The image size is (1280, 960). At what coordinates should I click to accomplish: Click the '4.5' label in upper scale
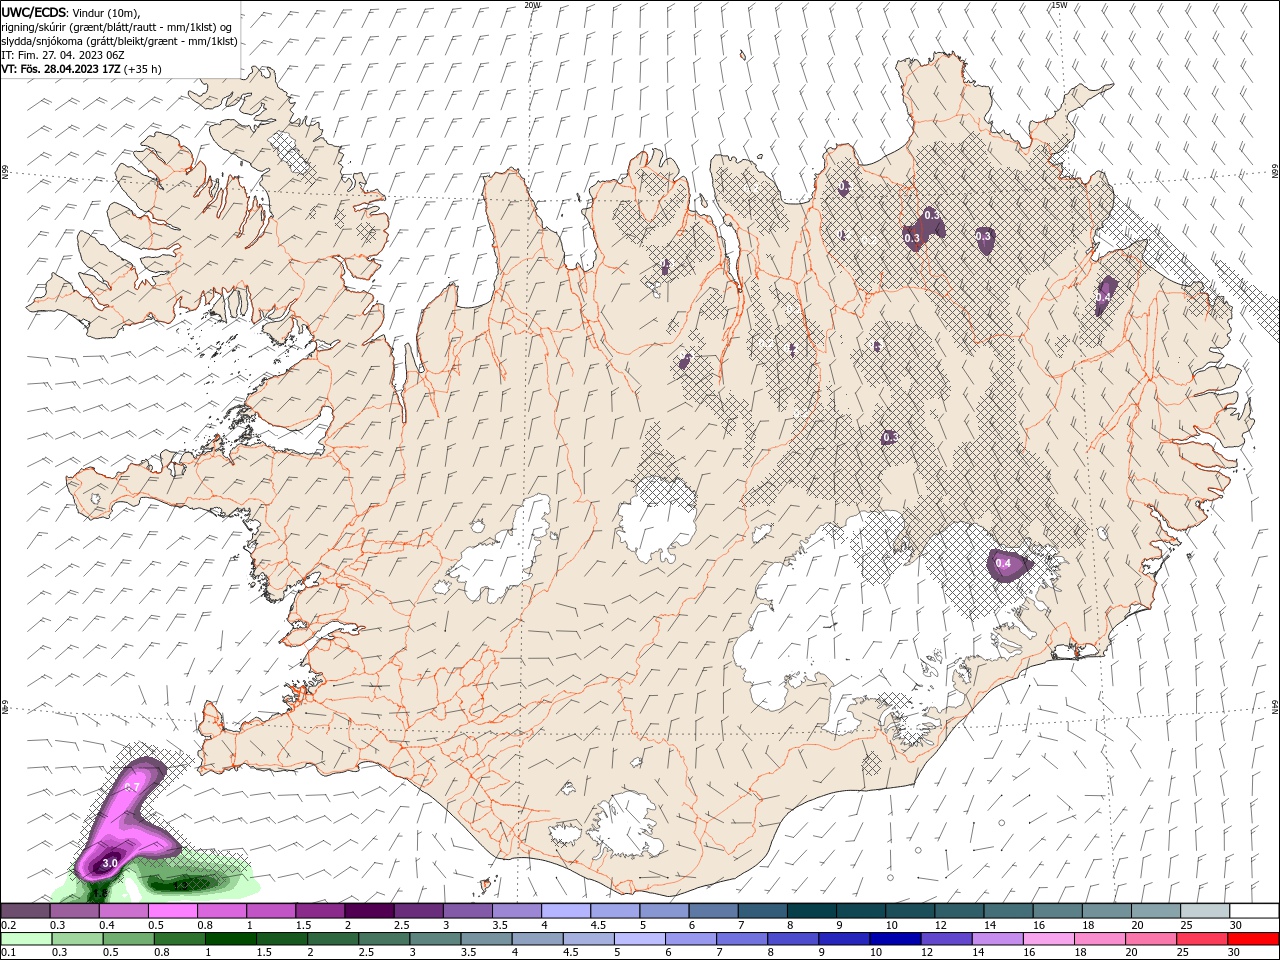point(598,926)
